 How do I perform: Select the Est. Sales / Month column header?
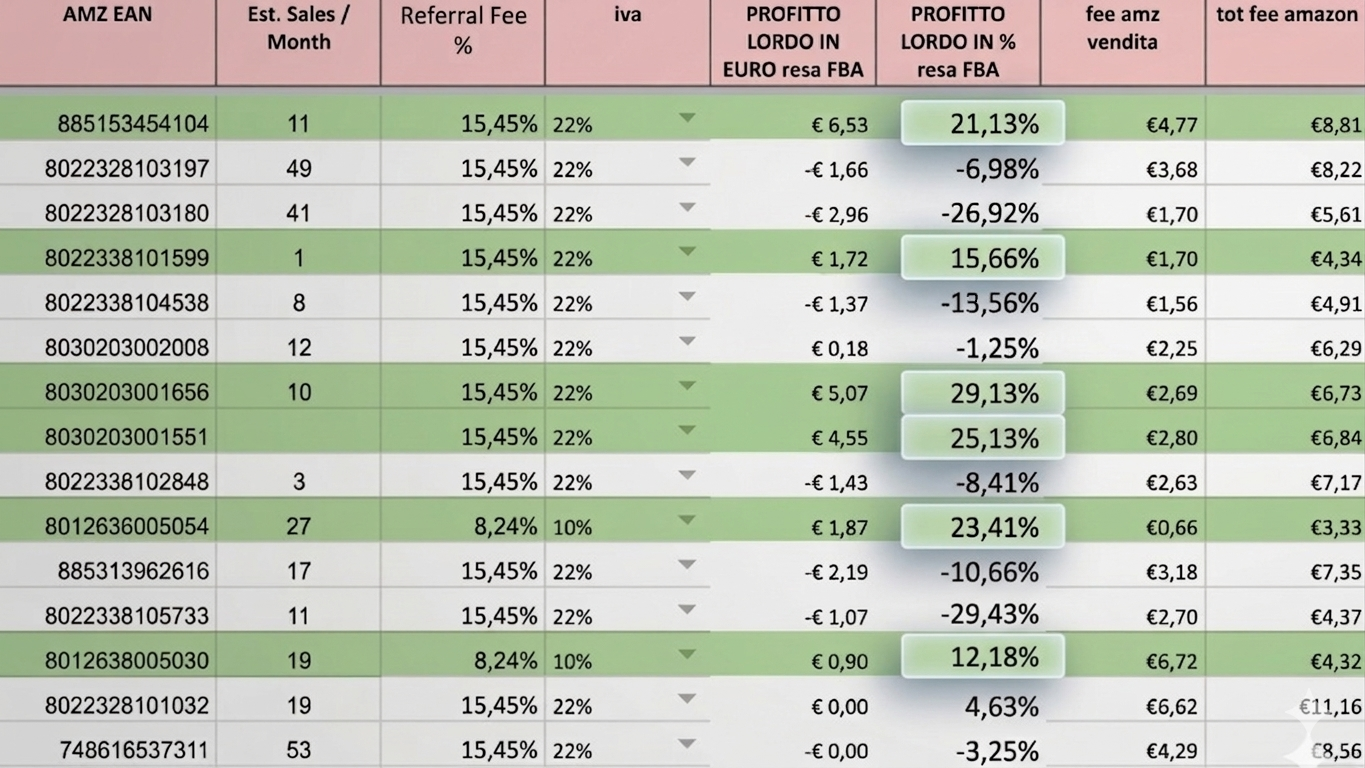297,28
